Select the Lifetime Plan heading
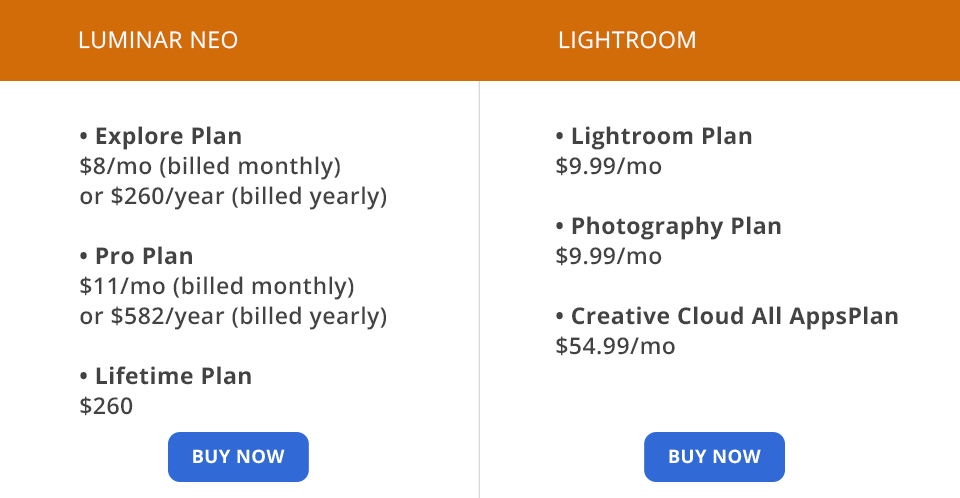The width and height of the screenshot is (960, 498). [173, 376]
